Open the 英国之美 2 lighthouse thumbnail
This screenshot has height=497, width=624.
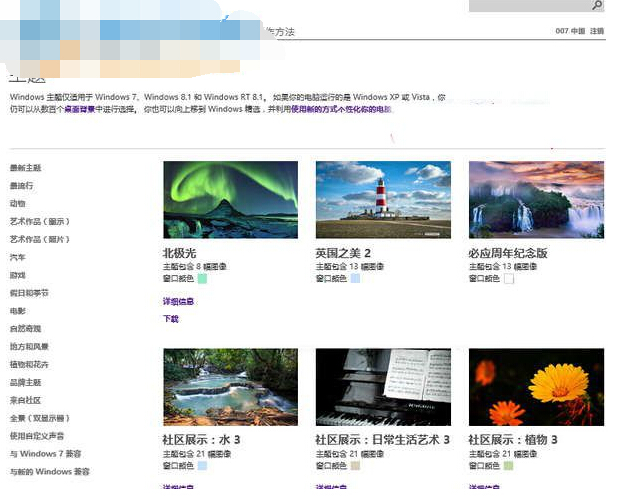[x=382, y=199]
